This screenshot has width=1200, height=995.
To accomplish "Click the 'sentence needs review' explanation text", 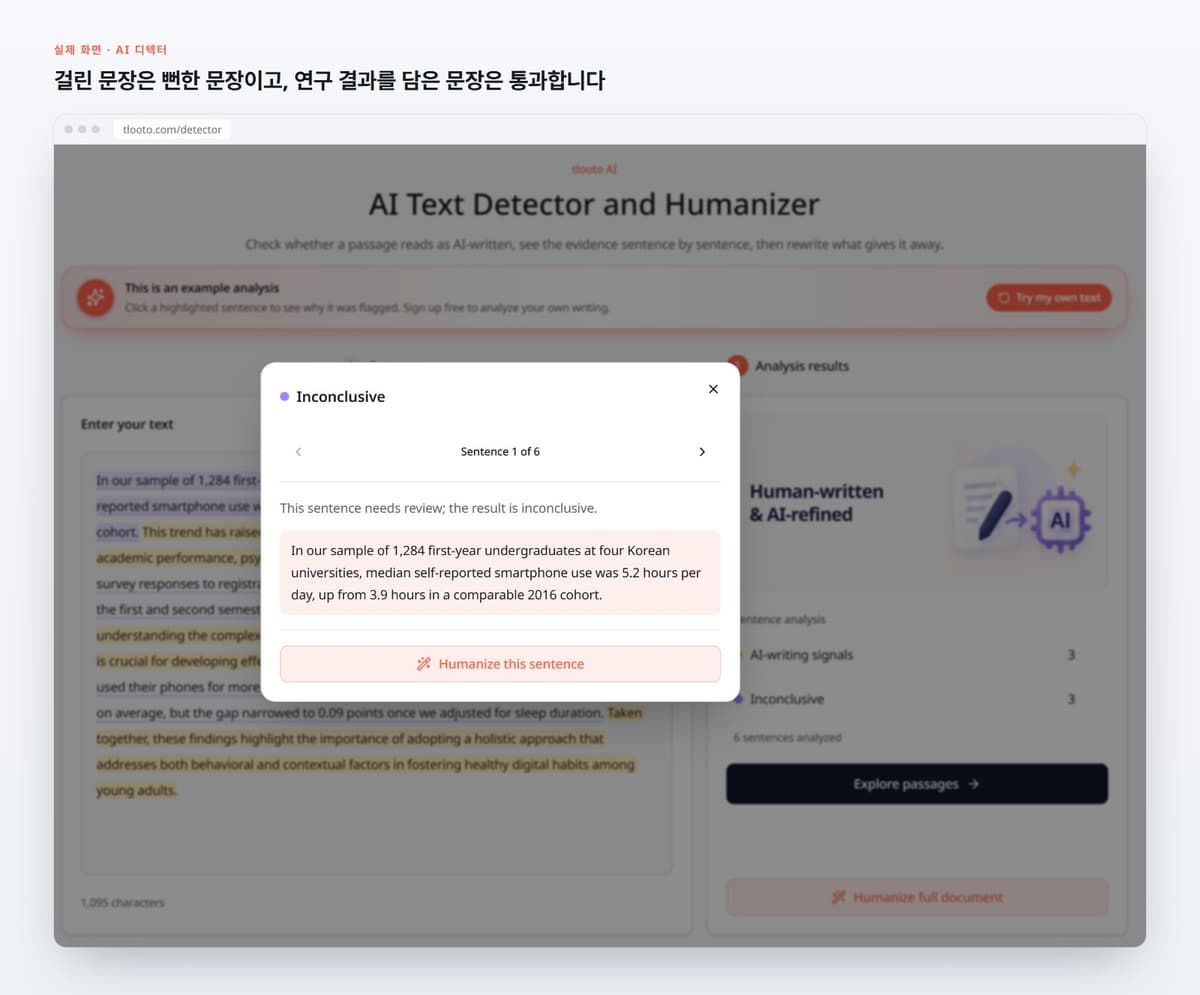I will point(438,508).
